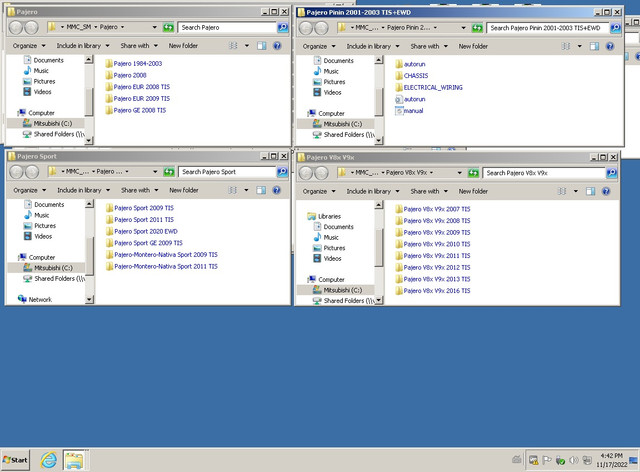Select Network in Pajero Sport sidebar
Image resolution: width=640 pixels, height=472 pixels.
click(35, 300)
